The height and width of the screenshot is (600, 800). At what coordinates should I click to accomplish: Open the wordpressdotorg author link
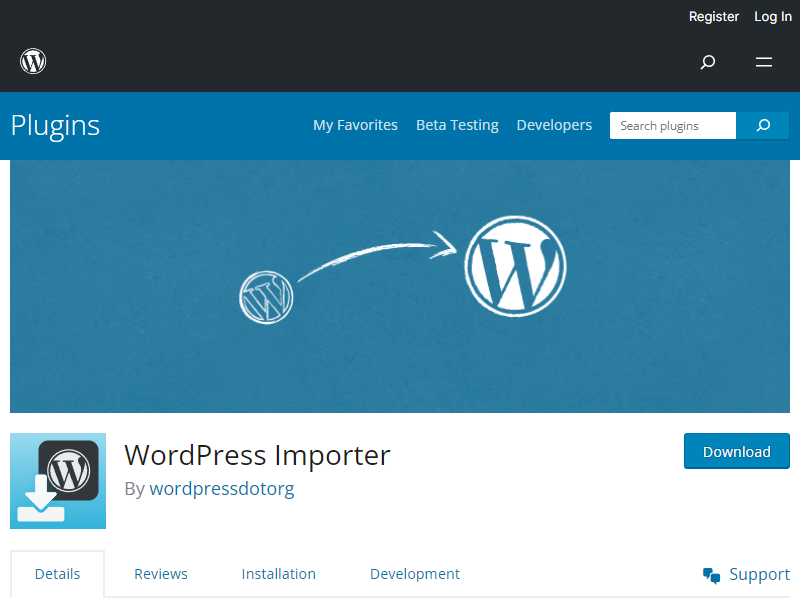click(222, 489)
